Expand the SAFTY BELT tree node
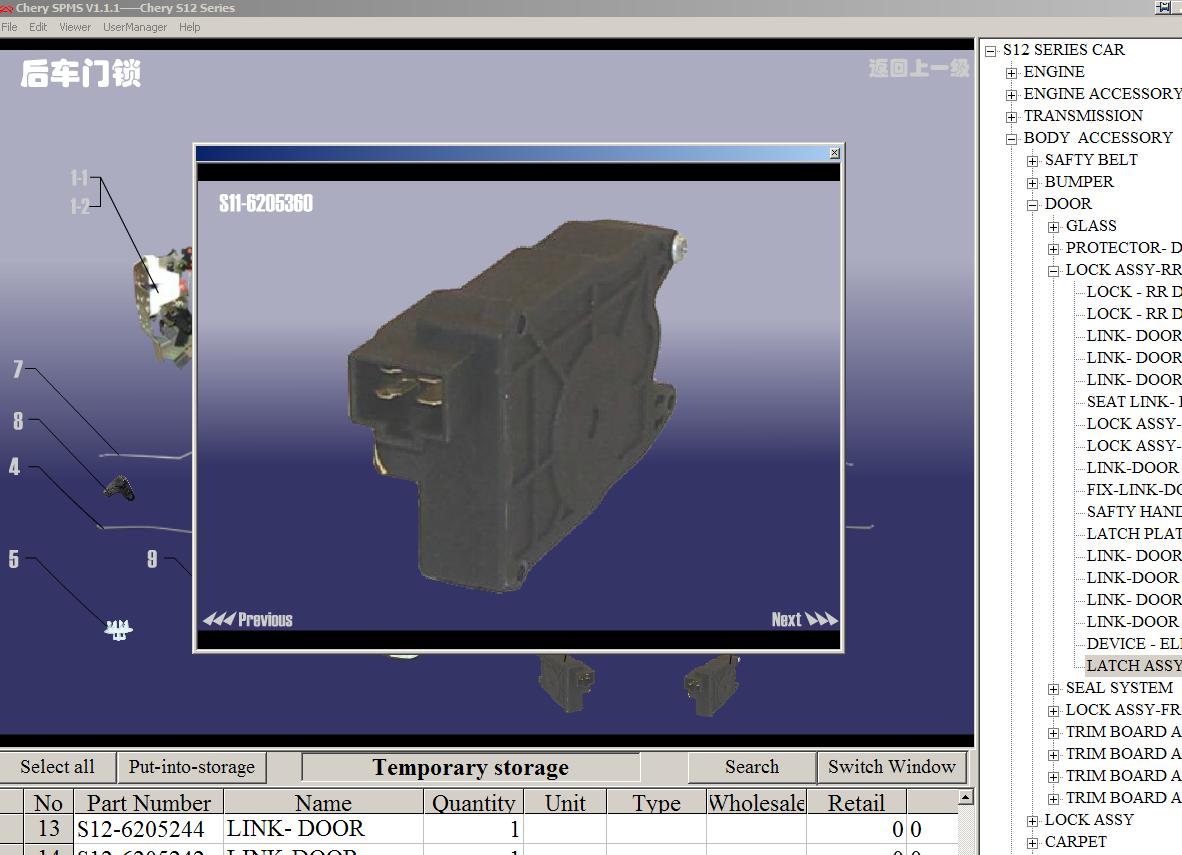Screen dimensions: 1182x855 coord(1033,161)
